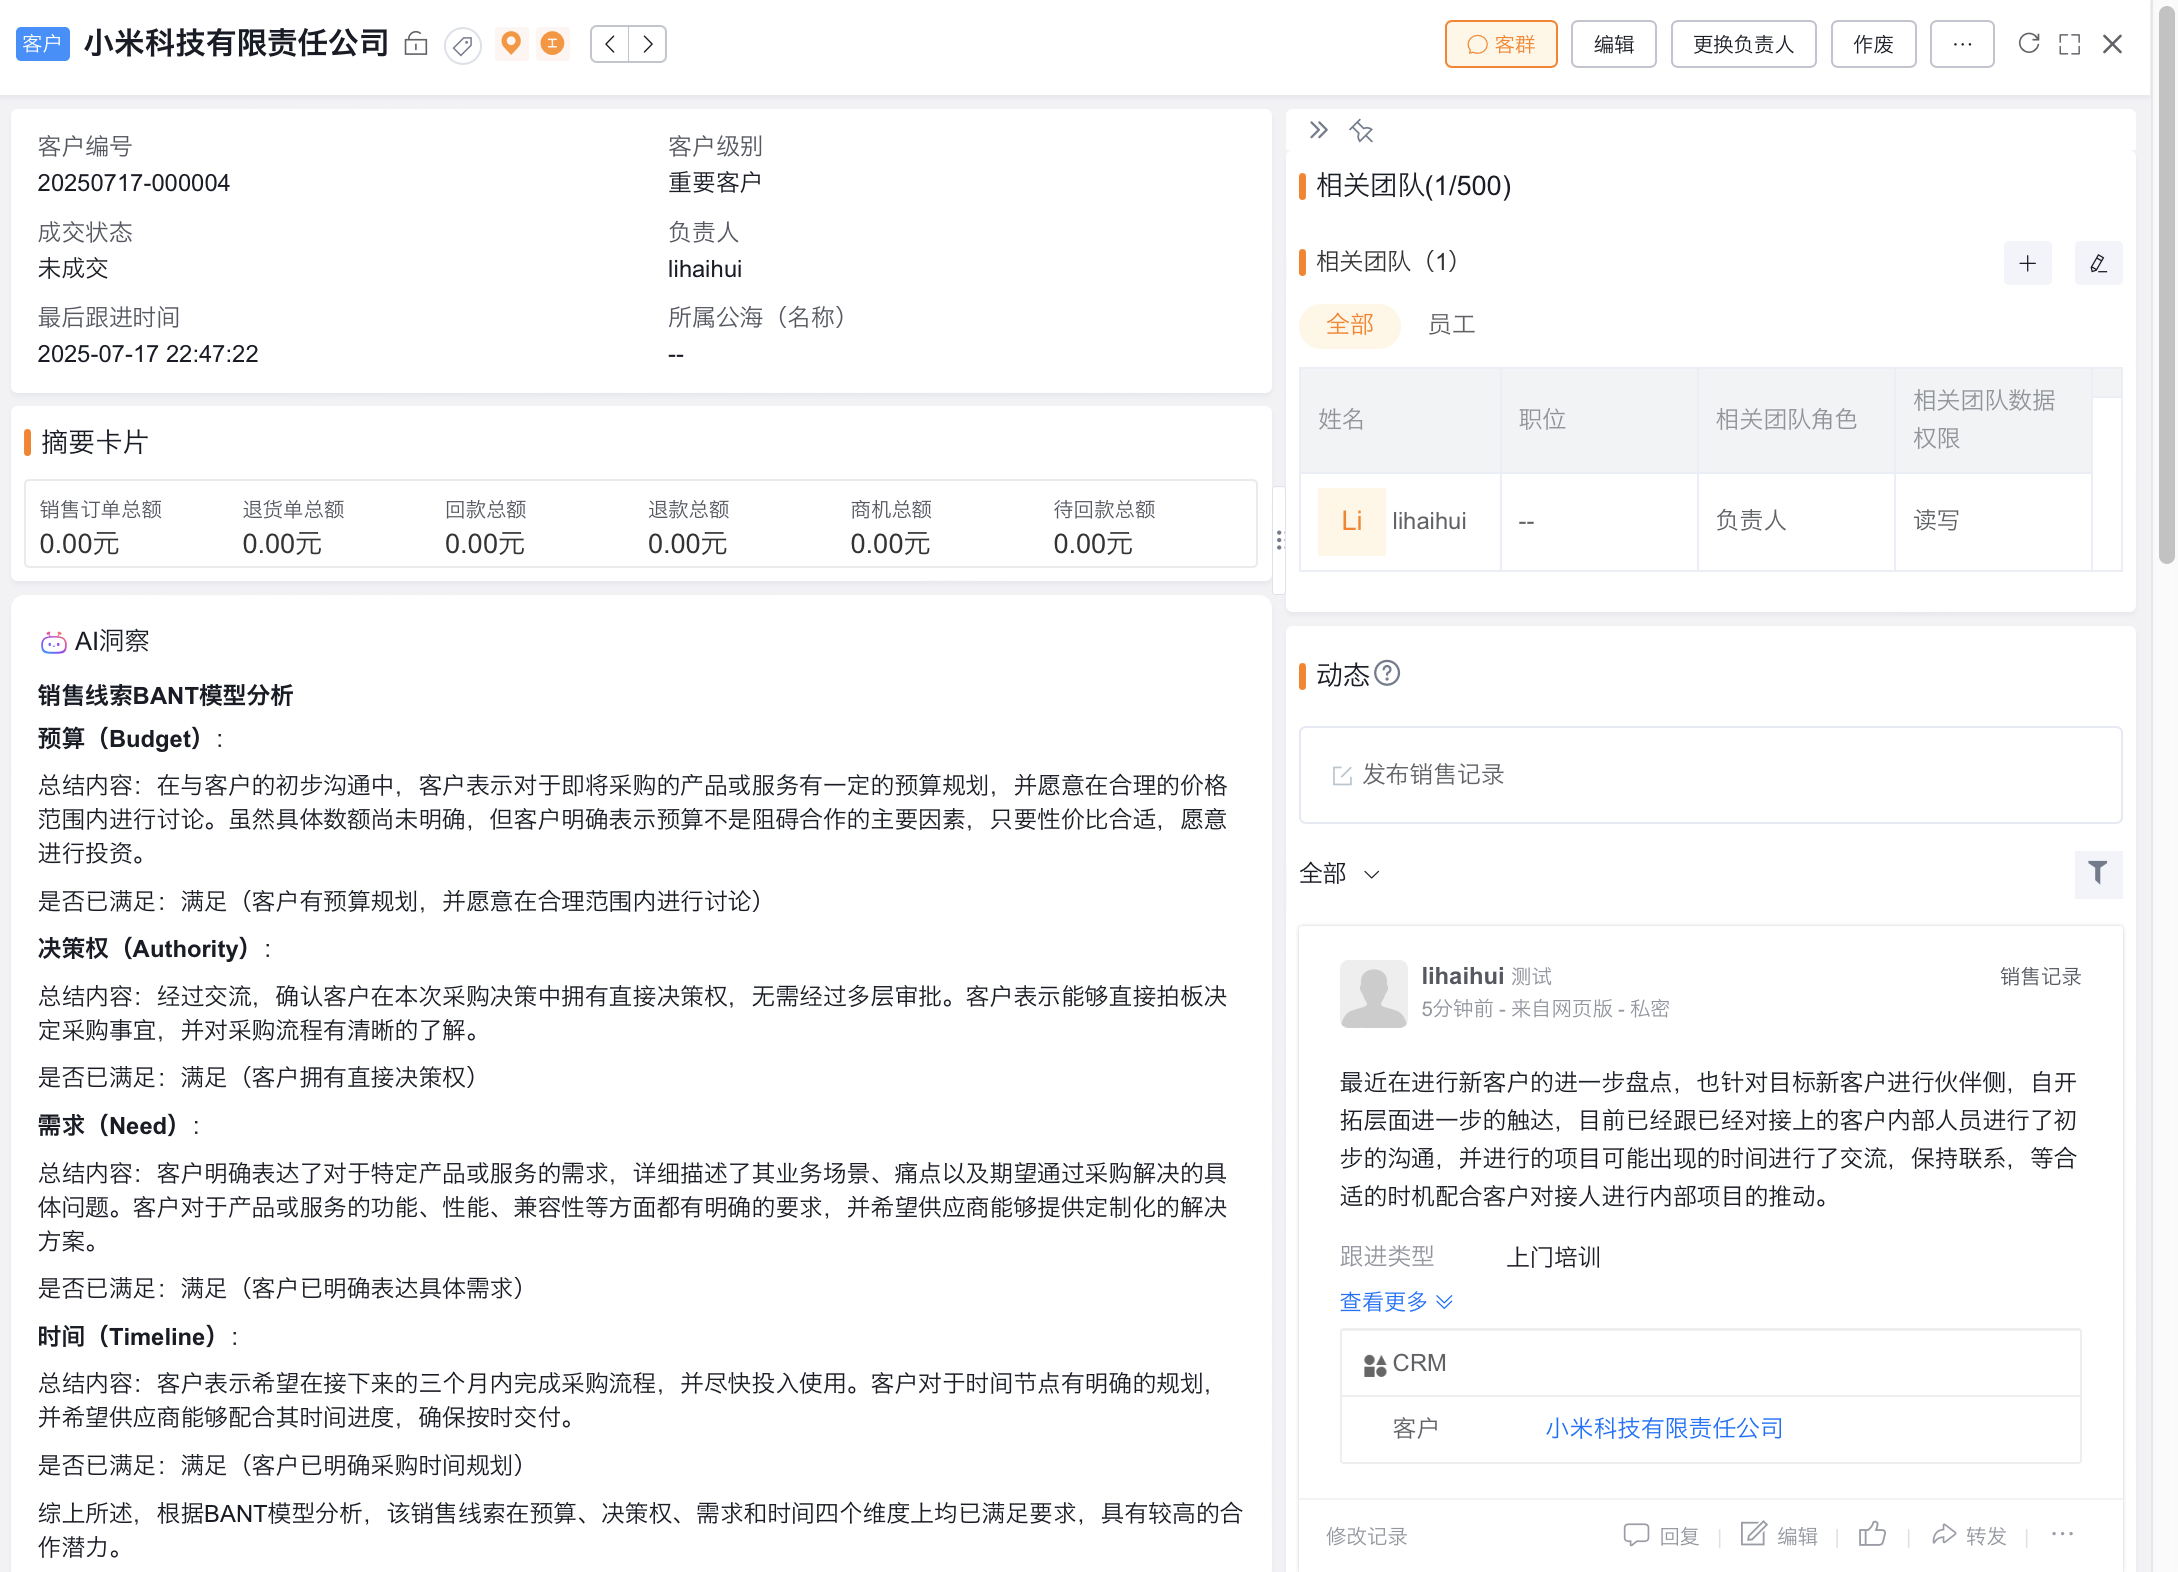This screenshot has width=2178, height=1572.
Task: Open the 客群 customer group button
Action: click(x=1501, y=44)
